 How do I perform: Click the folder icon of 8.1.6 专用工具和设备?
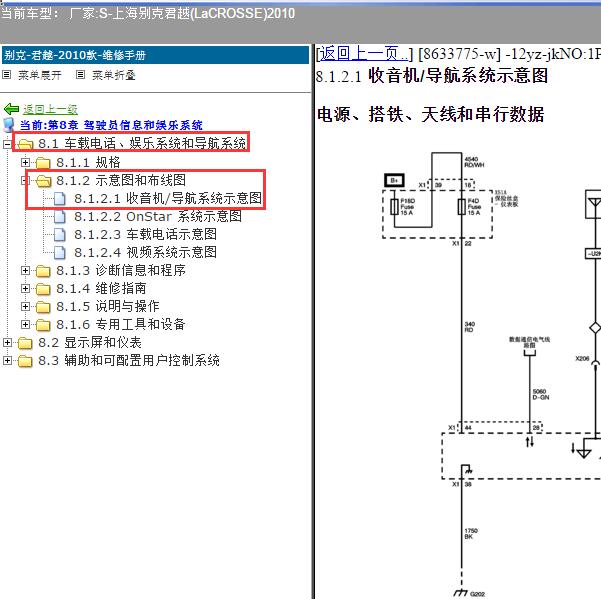coord(43,325)
